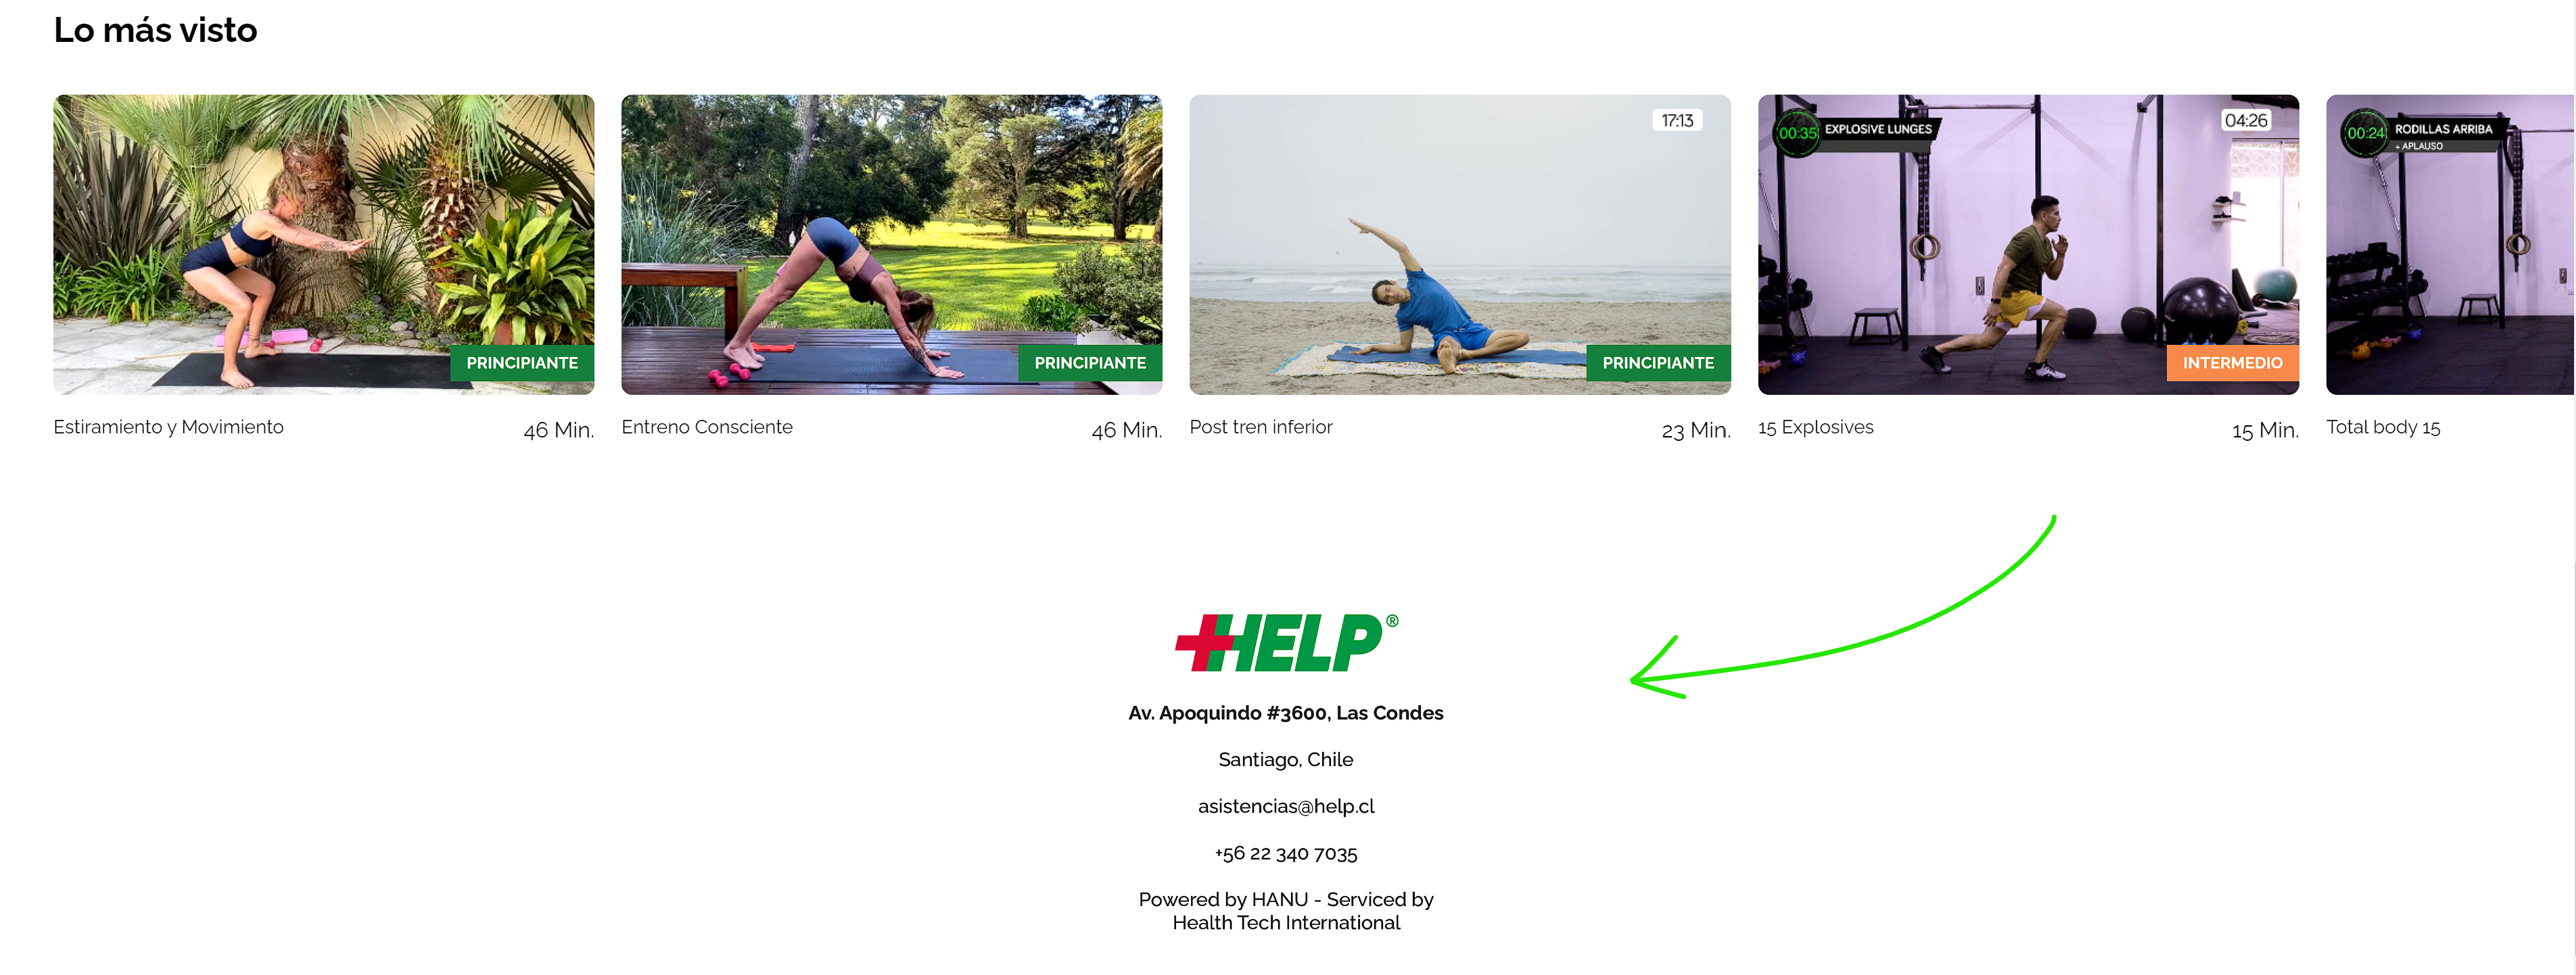Click the 17:13 duration tag
The width and height of the screenshot is (2576, 975).
pos(1676,120)
